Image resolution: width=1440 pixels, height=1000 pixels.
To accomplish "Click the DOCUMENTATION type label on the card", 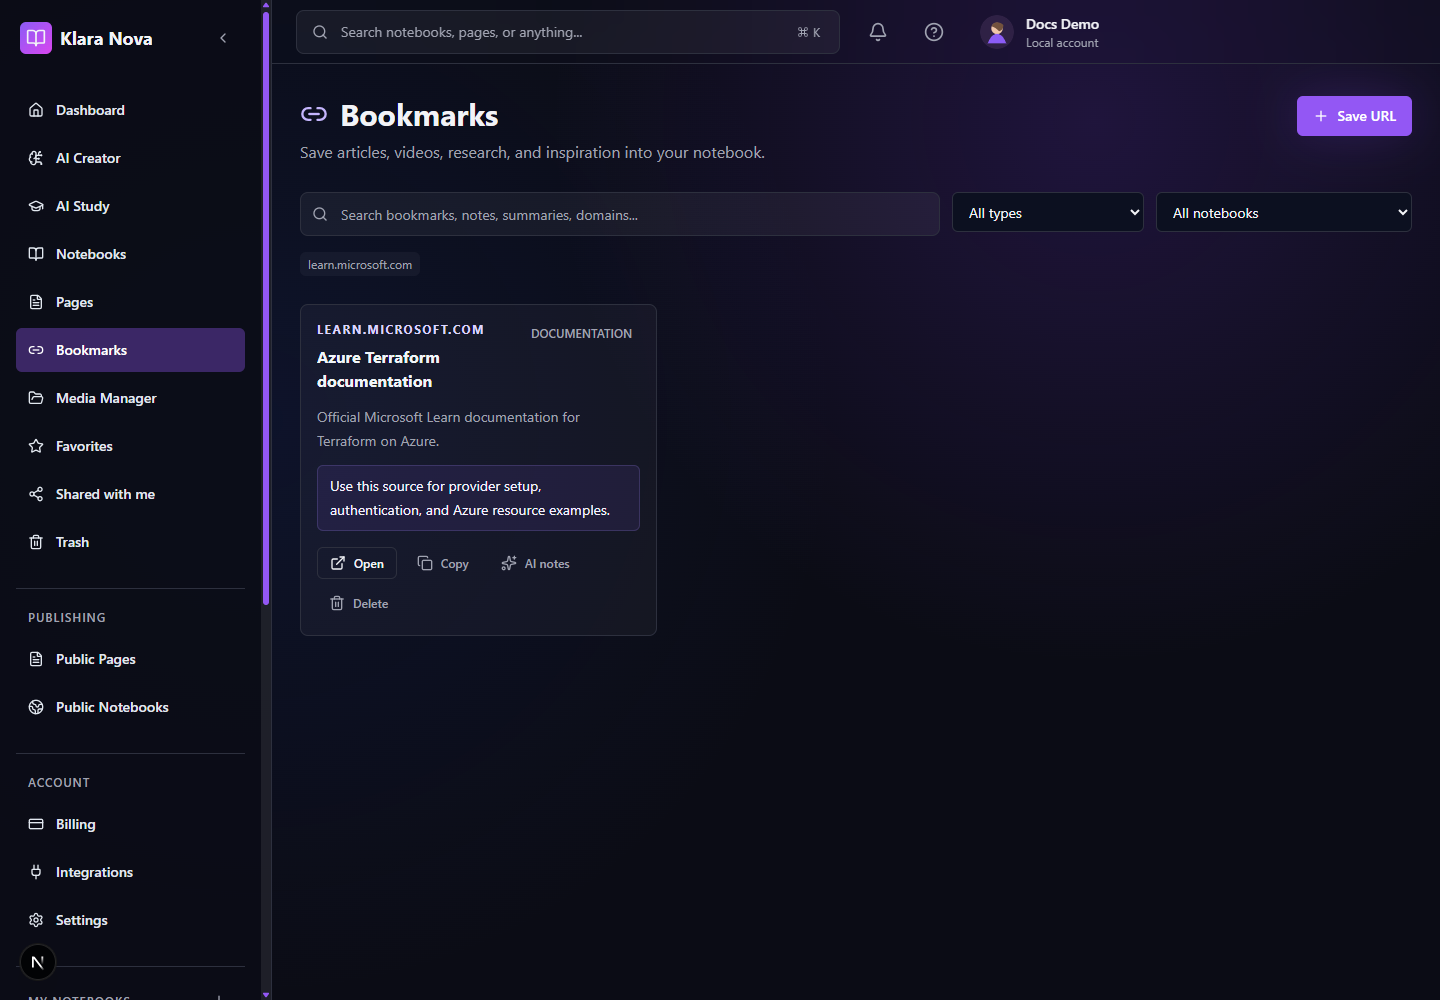I will (x=581, y=333).
